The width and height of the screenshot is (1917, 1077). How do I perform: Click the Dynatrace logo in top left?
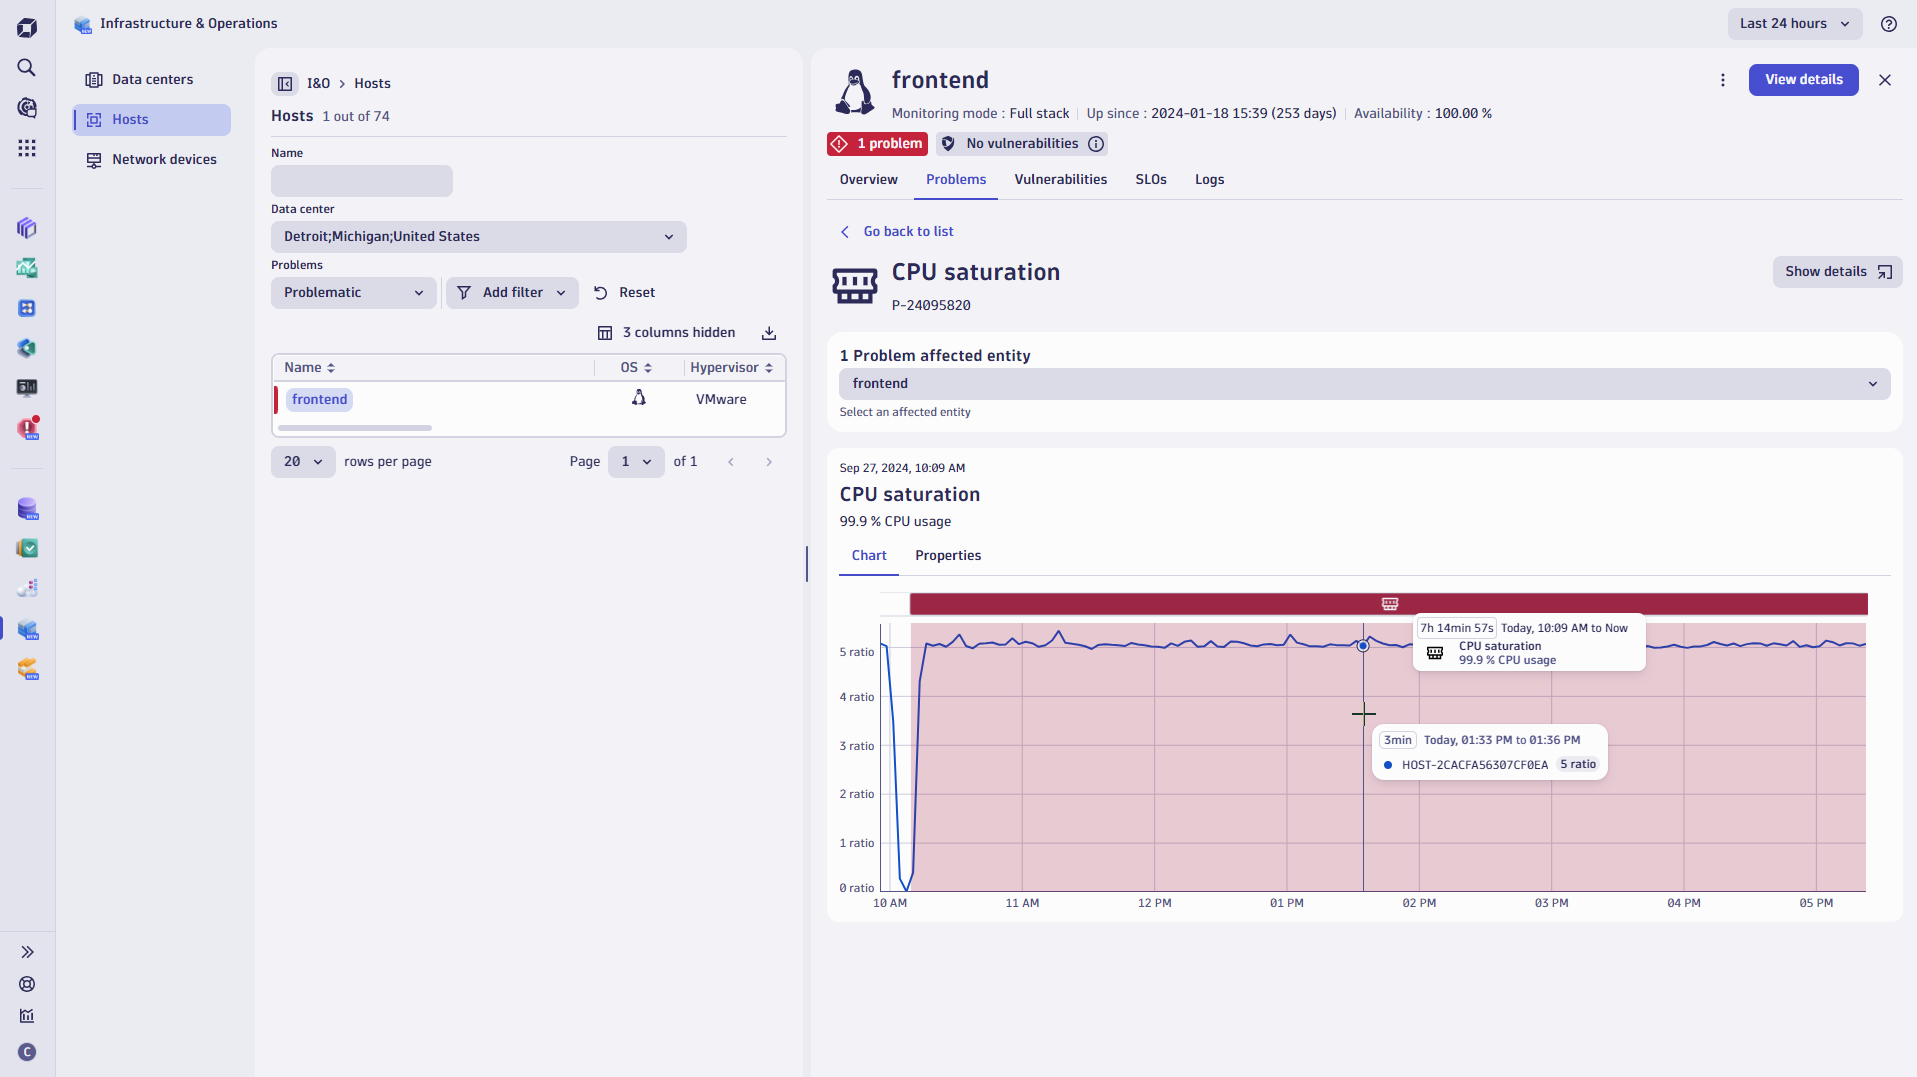27,27
